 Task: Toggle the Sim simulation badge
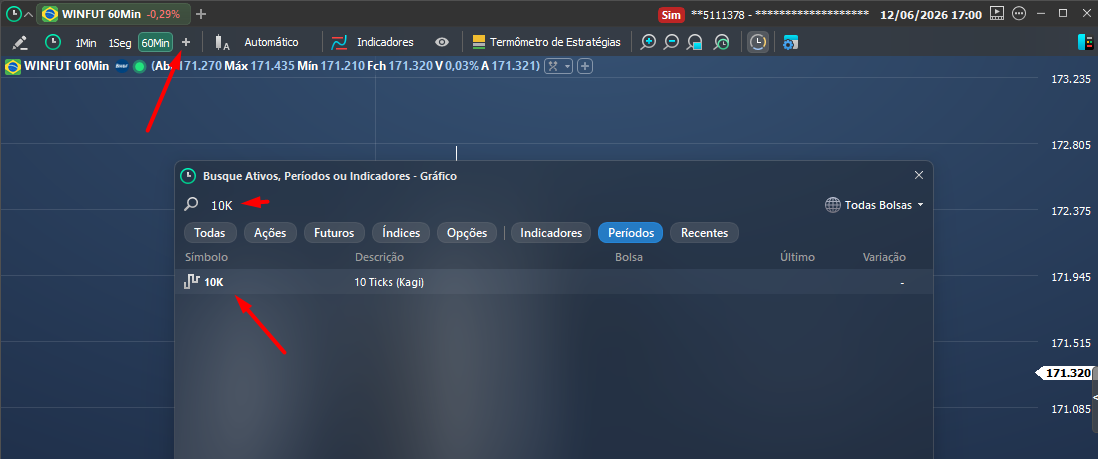point(671,14)
